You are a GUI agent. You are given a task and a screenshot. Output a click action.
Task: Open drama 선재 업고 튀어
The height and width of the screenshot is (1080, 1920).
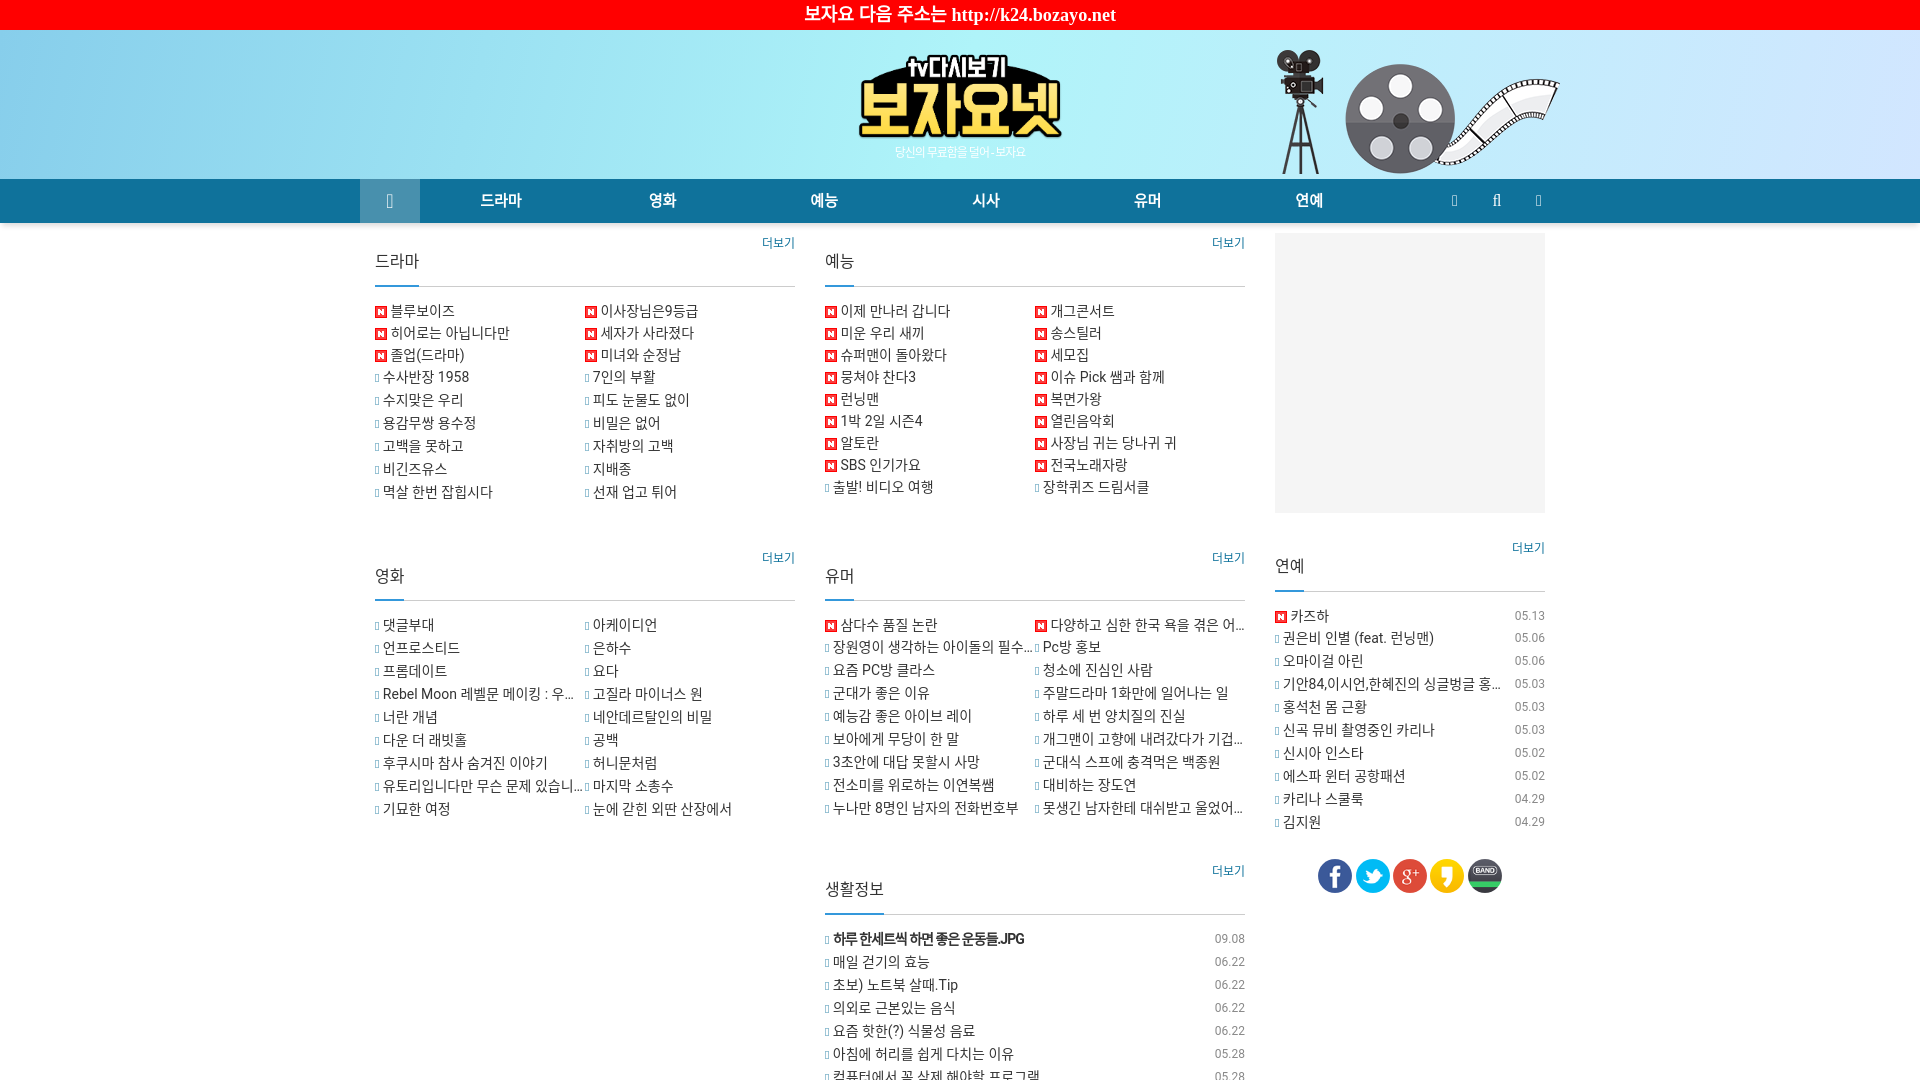point(635,492)
